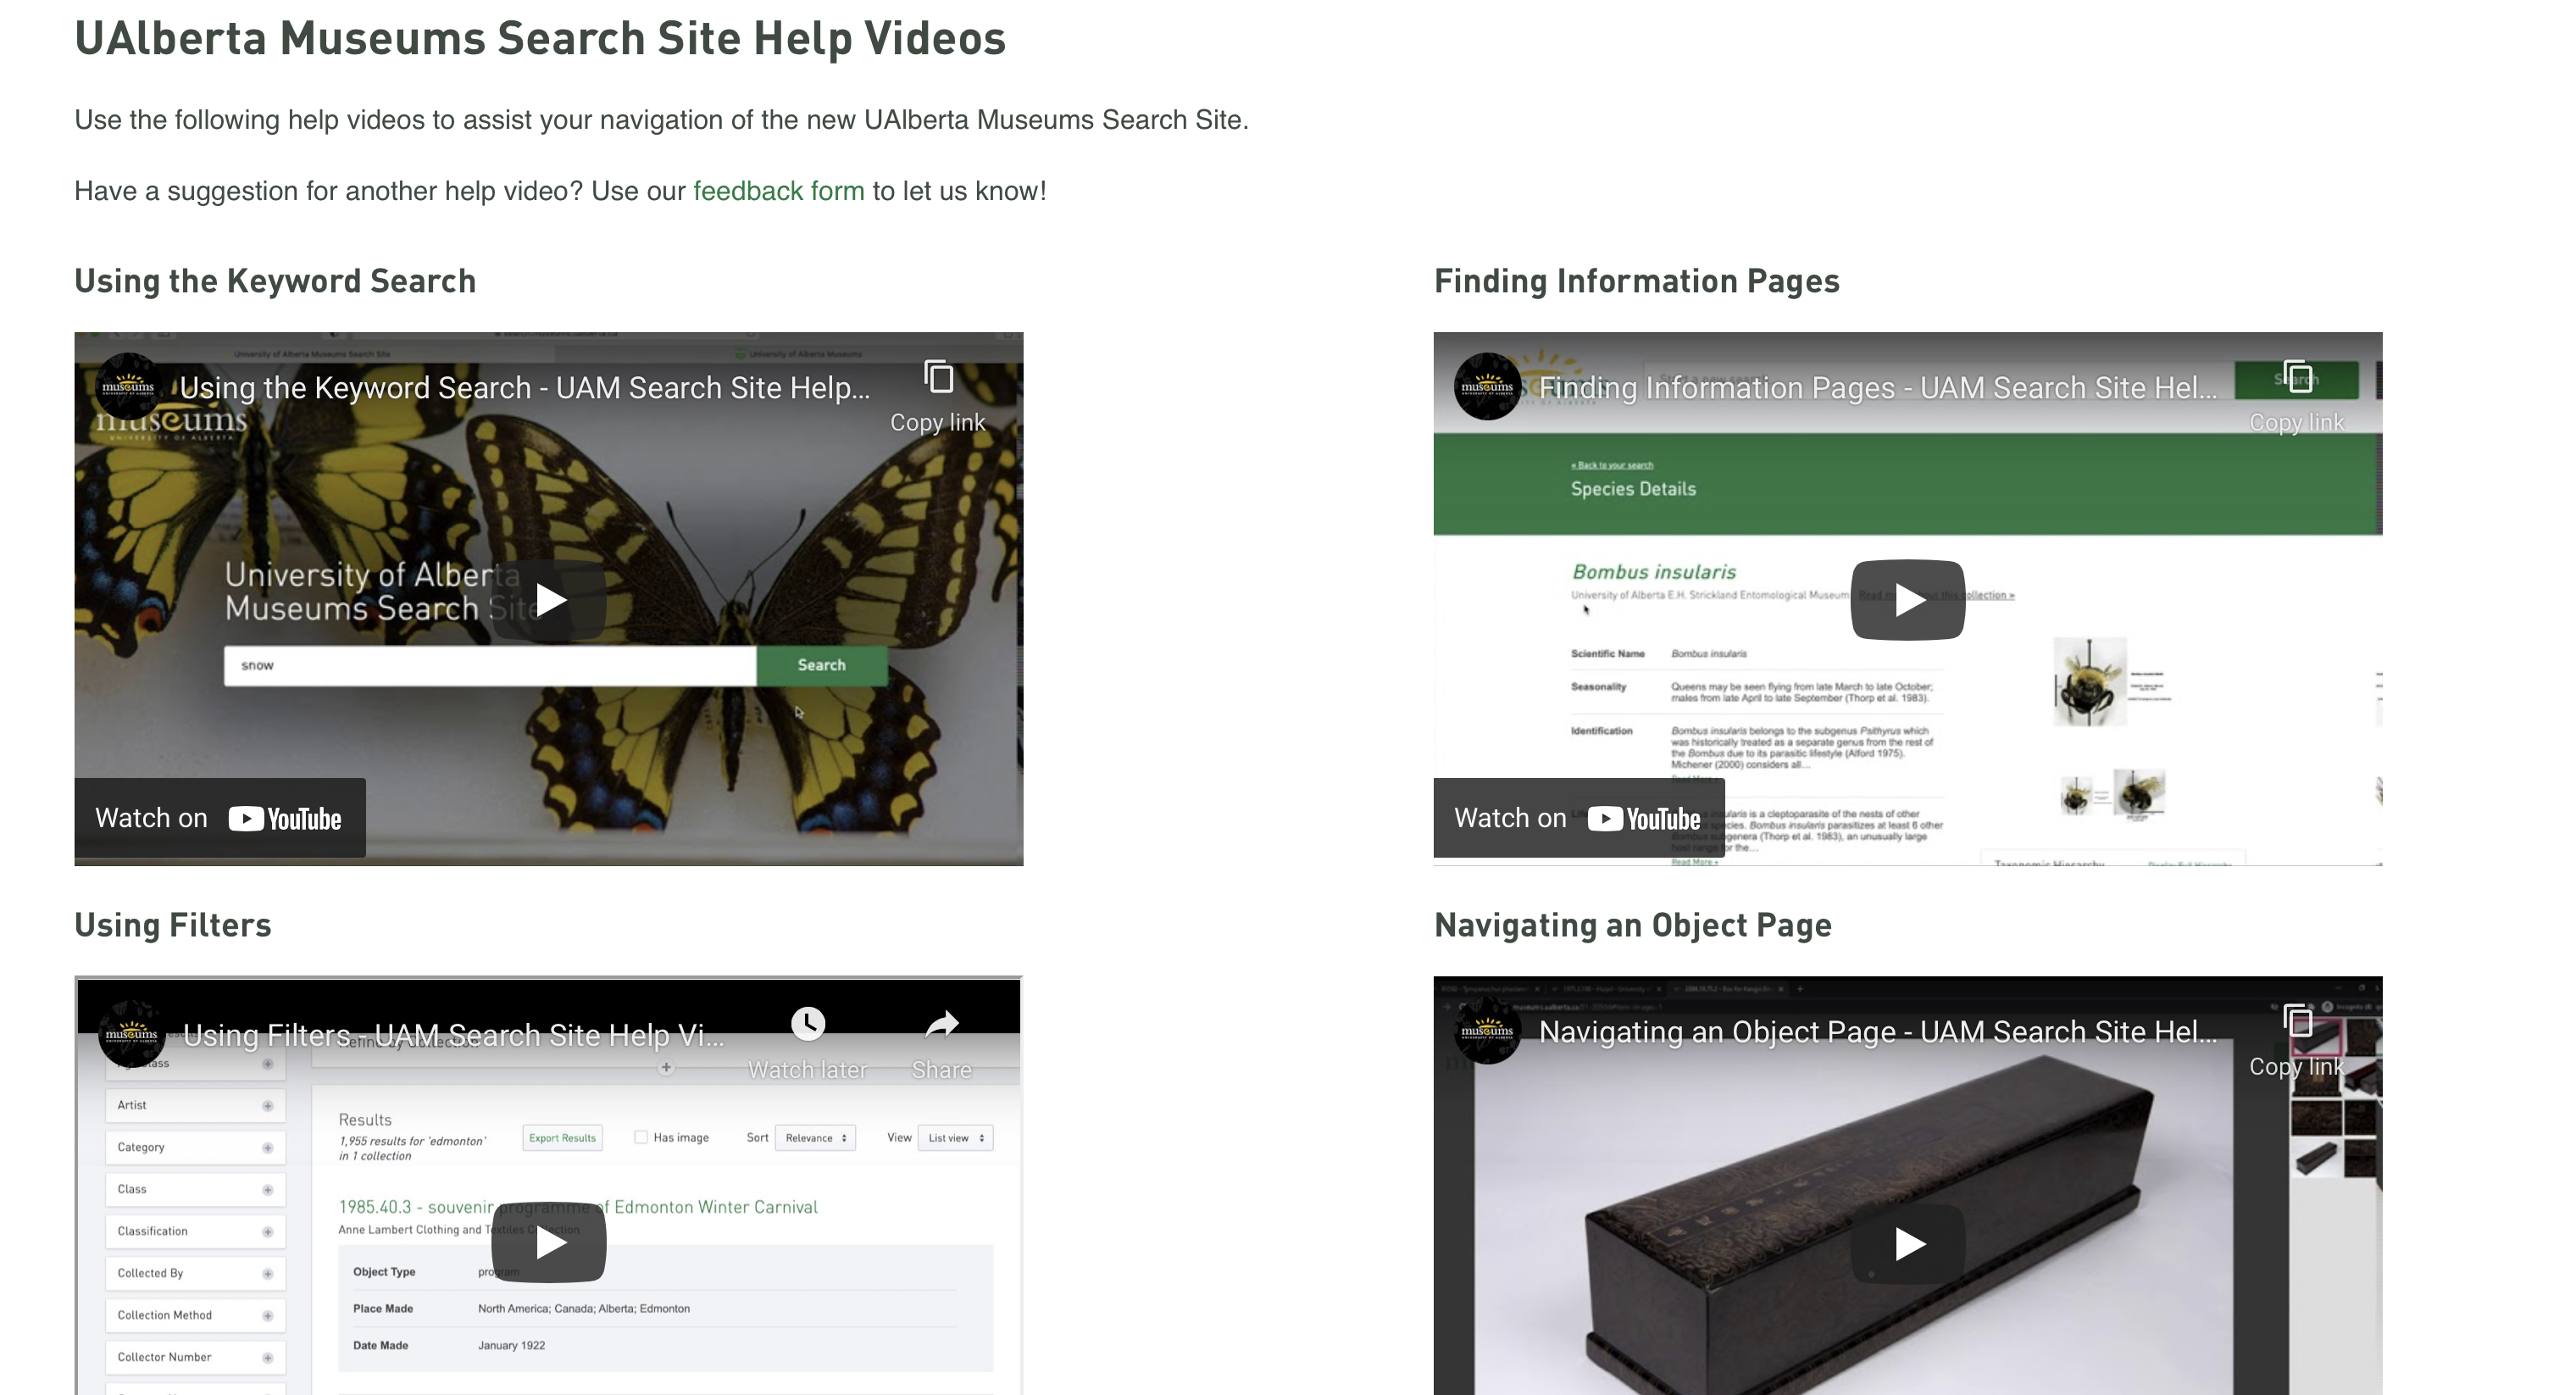Open the feedback form link
This screenshot has width=2576, height=1395.
pos(778,191)
